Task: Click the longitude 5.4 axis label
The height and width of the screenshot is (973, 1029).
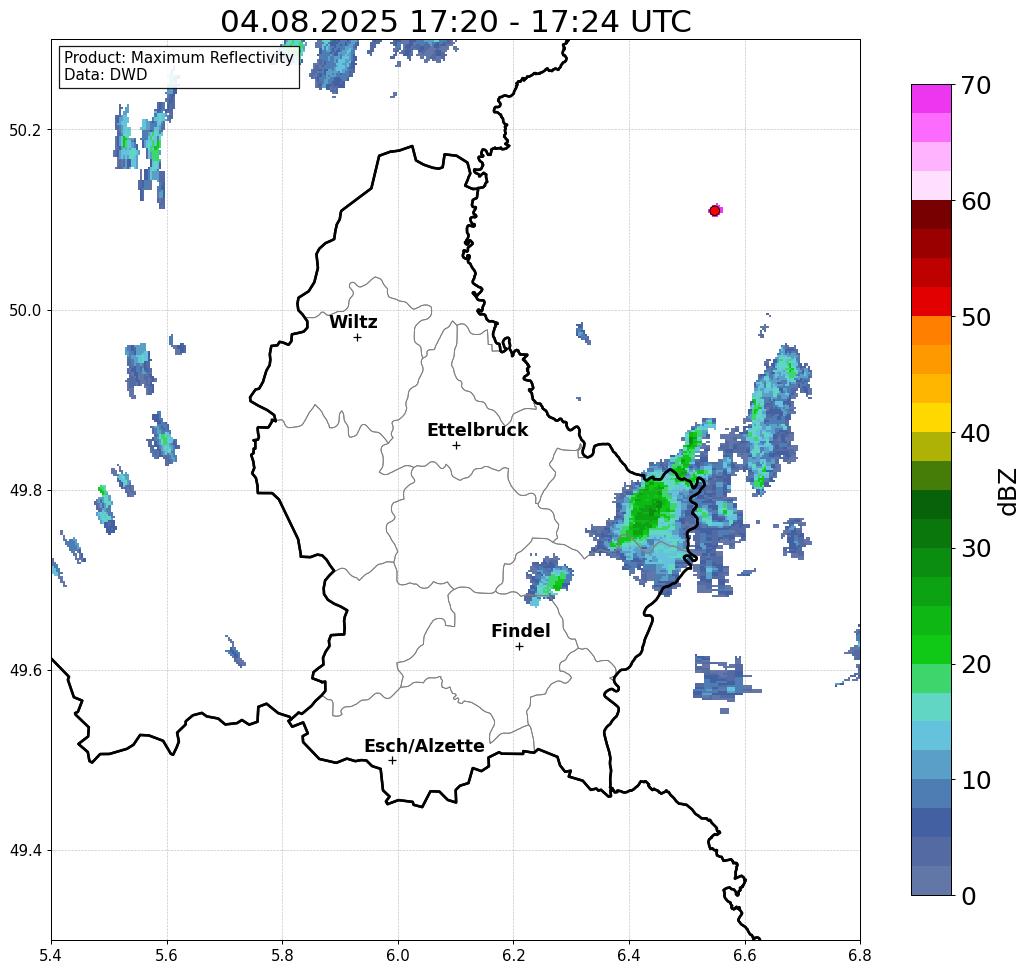Action: click(x=51, y=955)
